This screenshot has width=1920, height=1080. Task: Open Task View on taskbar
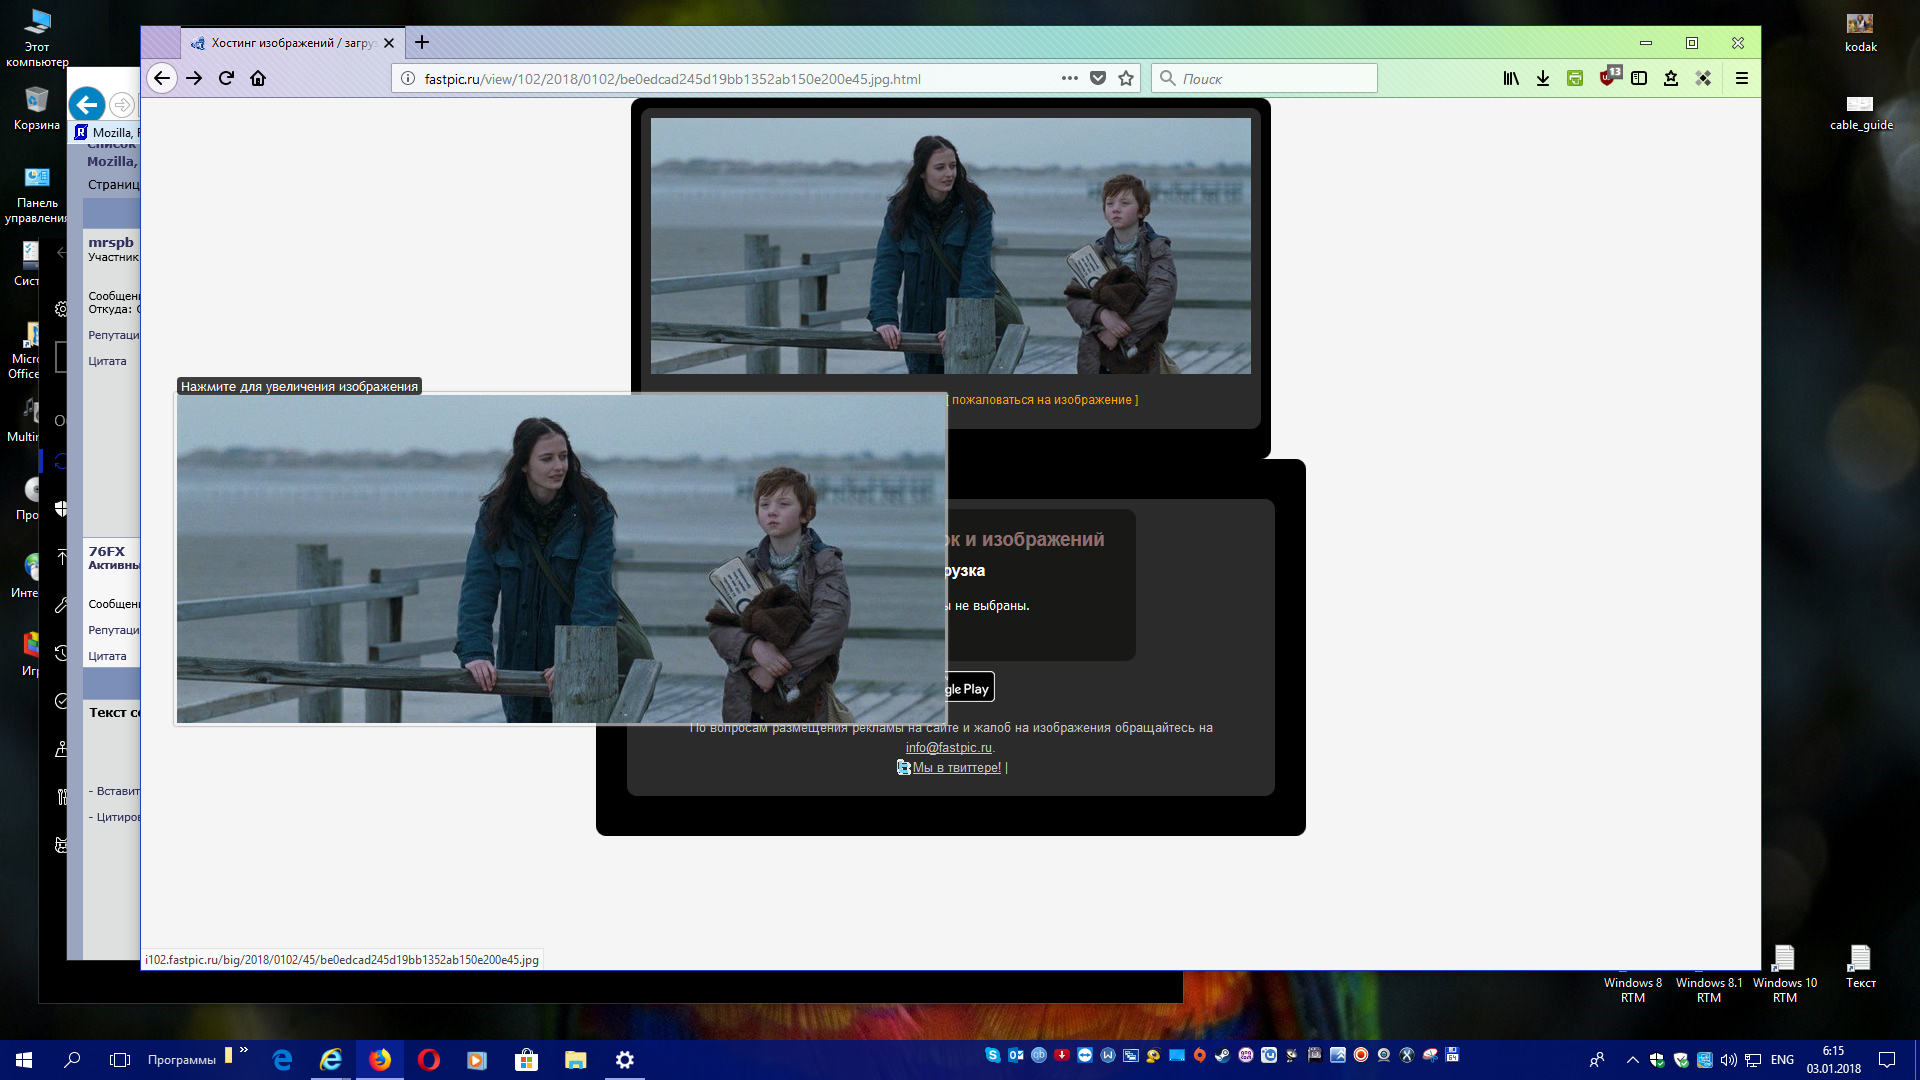coord(120,1060)
